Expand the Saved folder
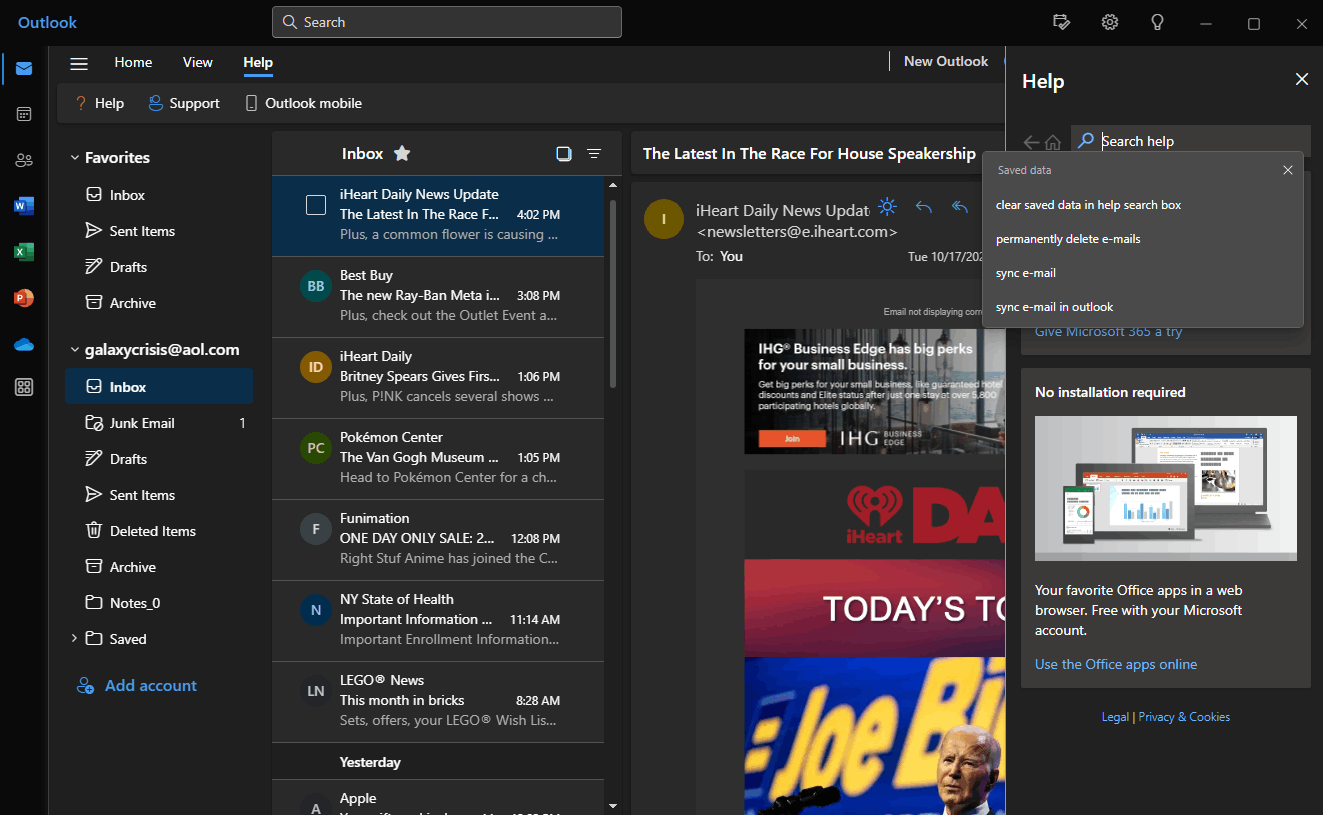1323x815 pixels. click(74, 638)
